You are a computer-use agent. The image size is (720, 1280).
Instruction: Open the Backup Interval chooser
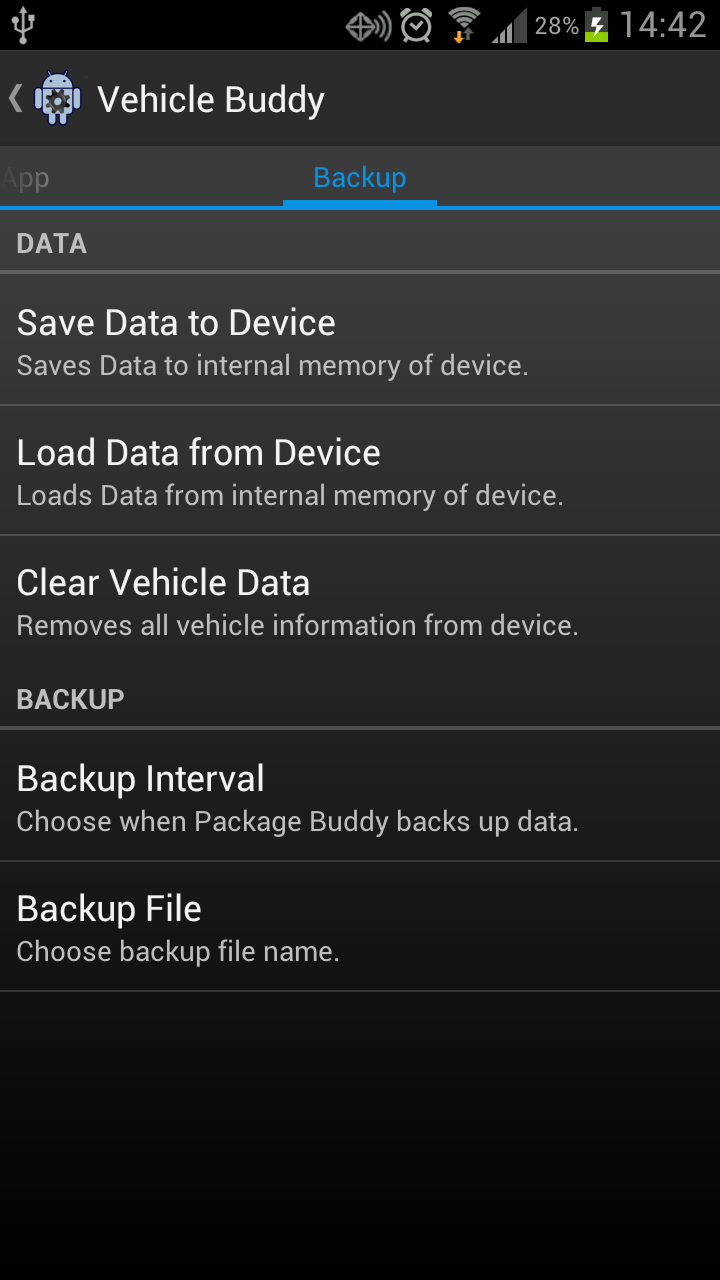pyautogui.click(x=360, y=796)
